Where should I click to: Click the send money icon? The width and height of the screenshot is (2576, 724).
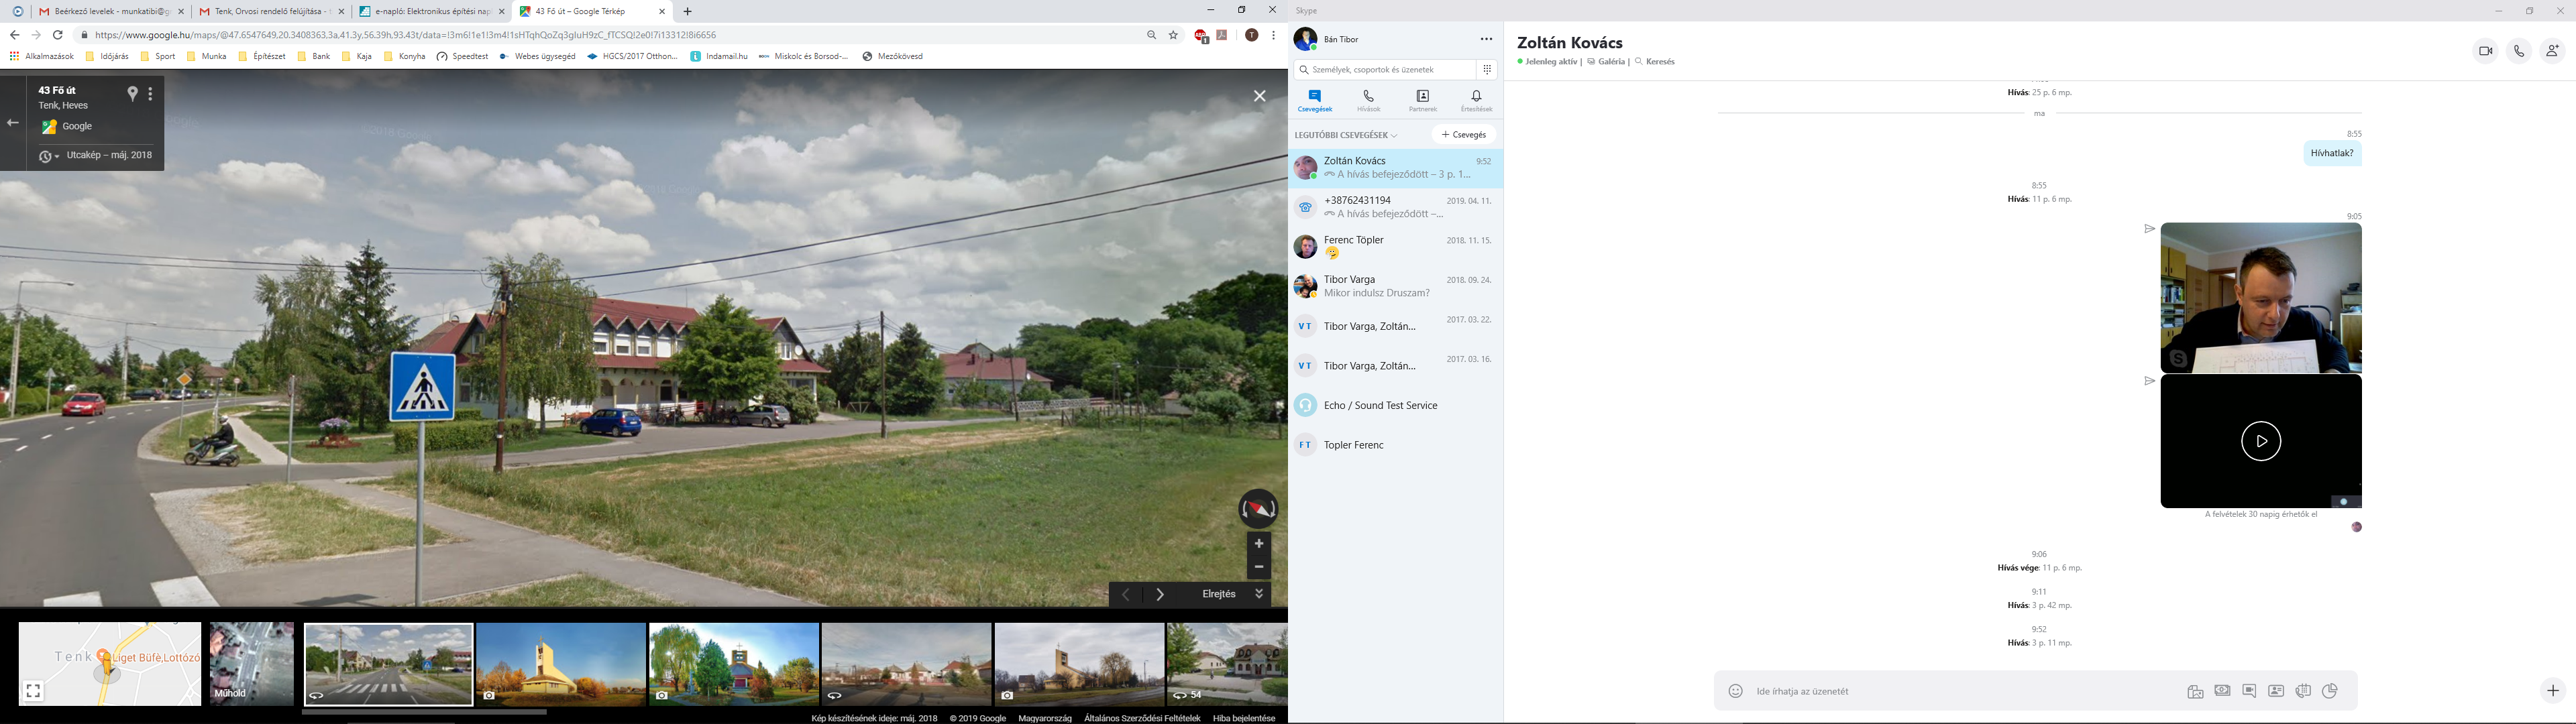point(2222,691)
